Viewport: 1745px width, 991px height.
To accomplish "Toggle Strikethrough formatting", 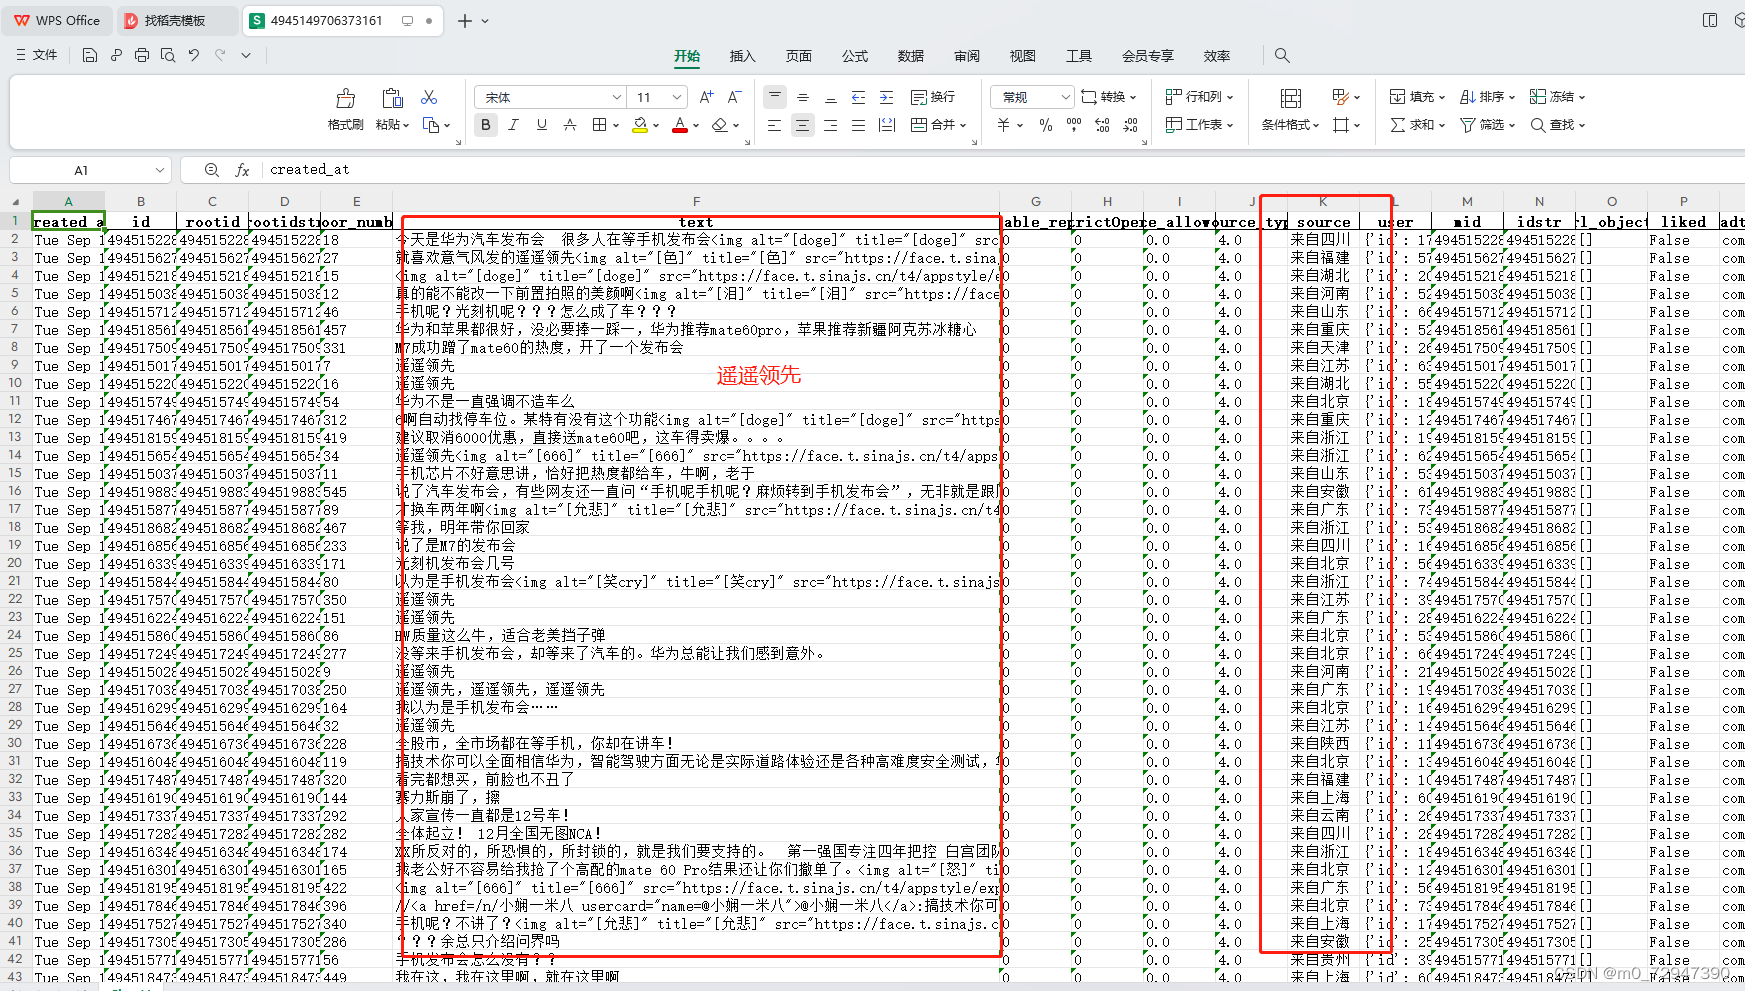I will coord(570,125).
